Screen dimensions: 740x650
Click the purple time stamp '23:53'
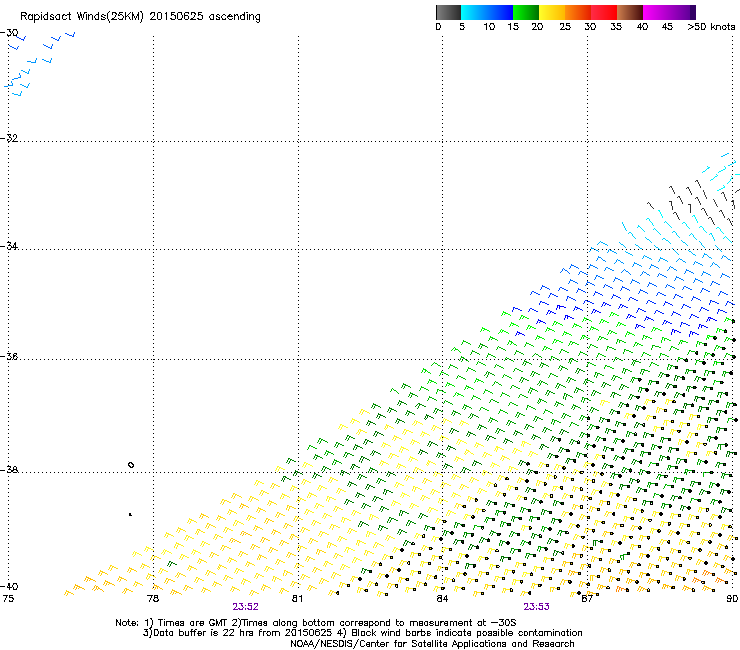[537, 607]
